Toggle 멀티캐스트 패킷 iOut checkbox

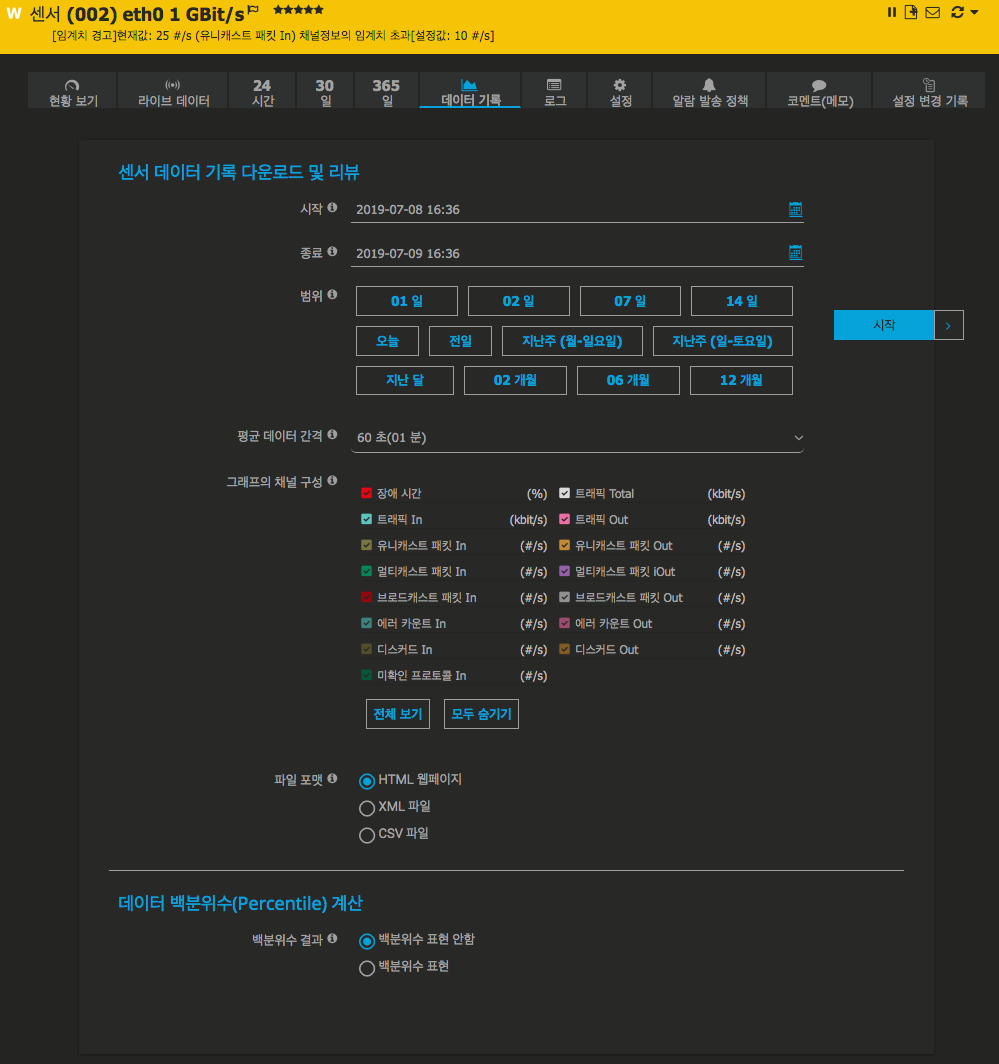point(564,571)
